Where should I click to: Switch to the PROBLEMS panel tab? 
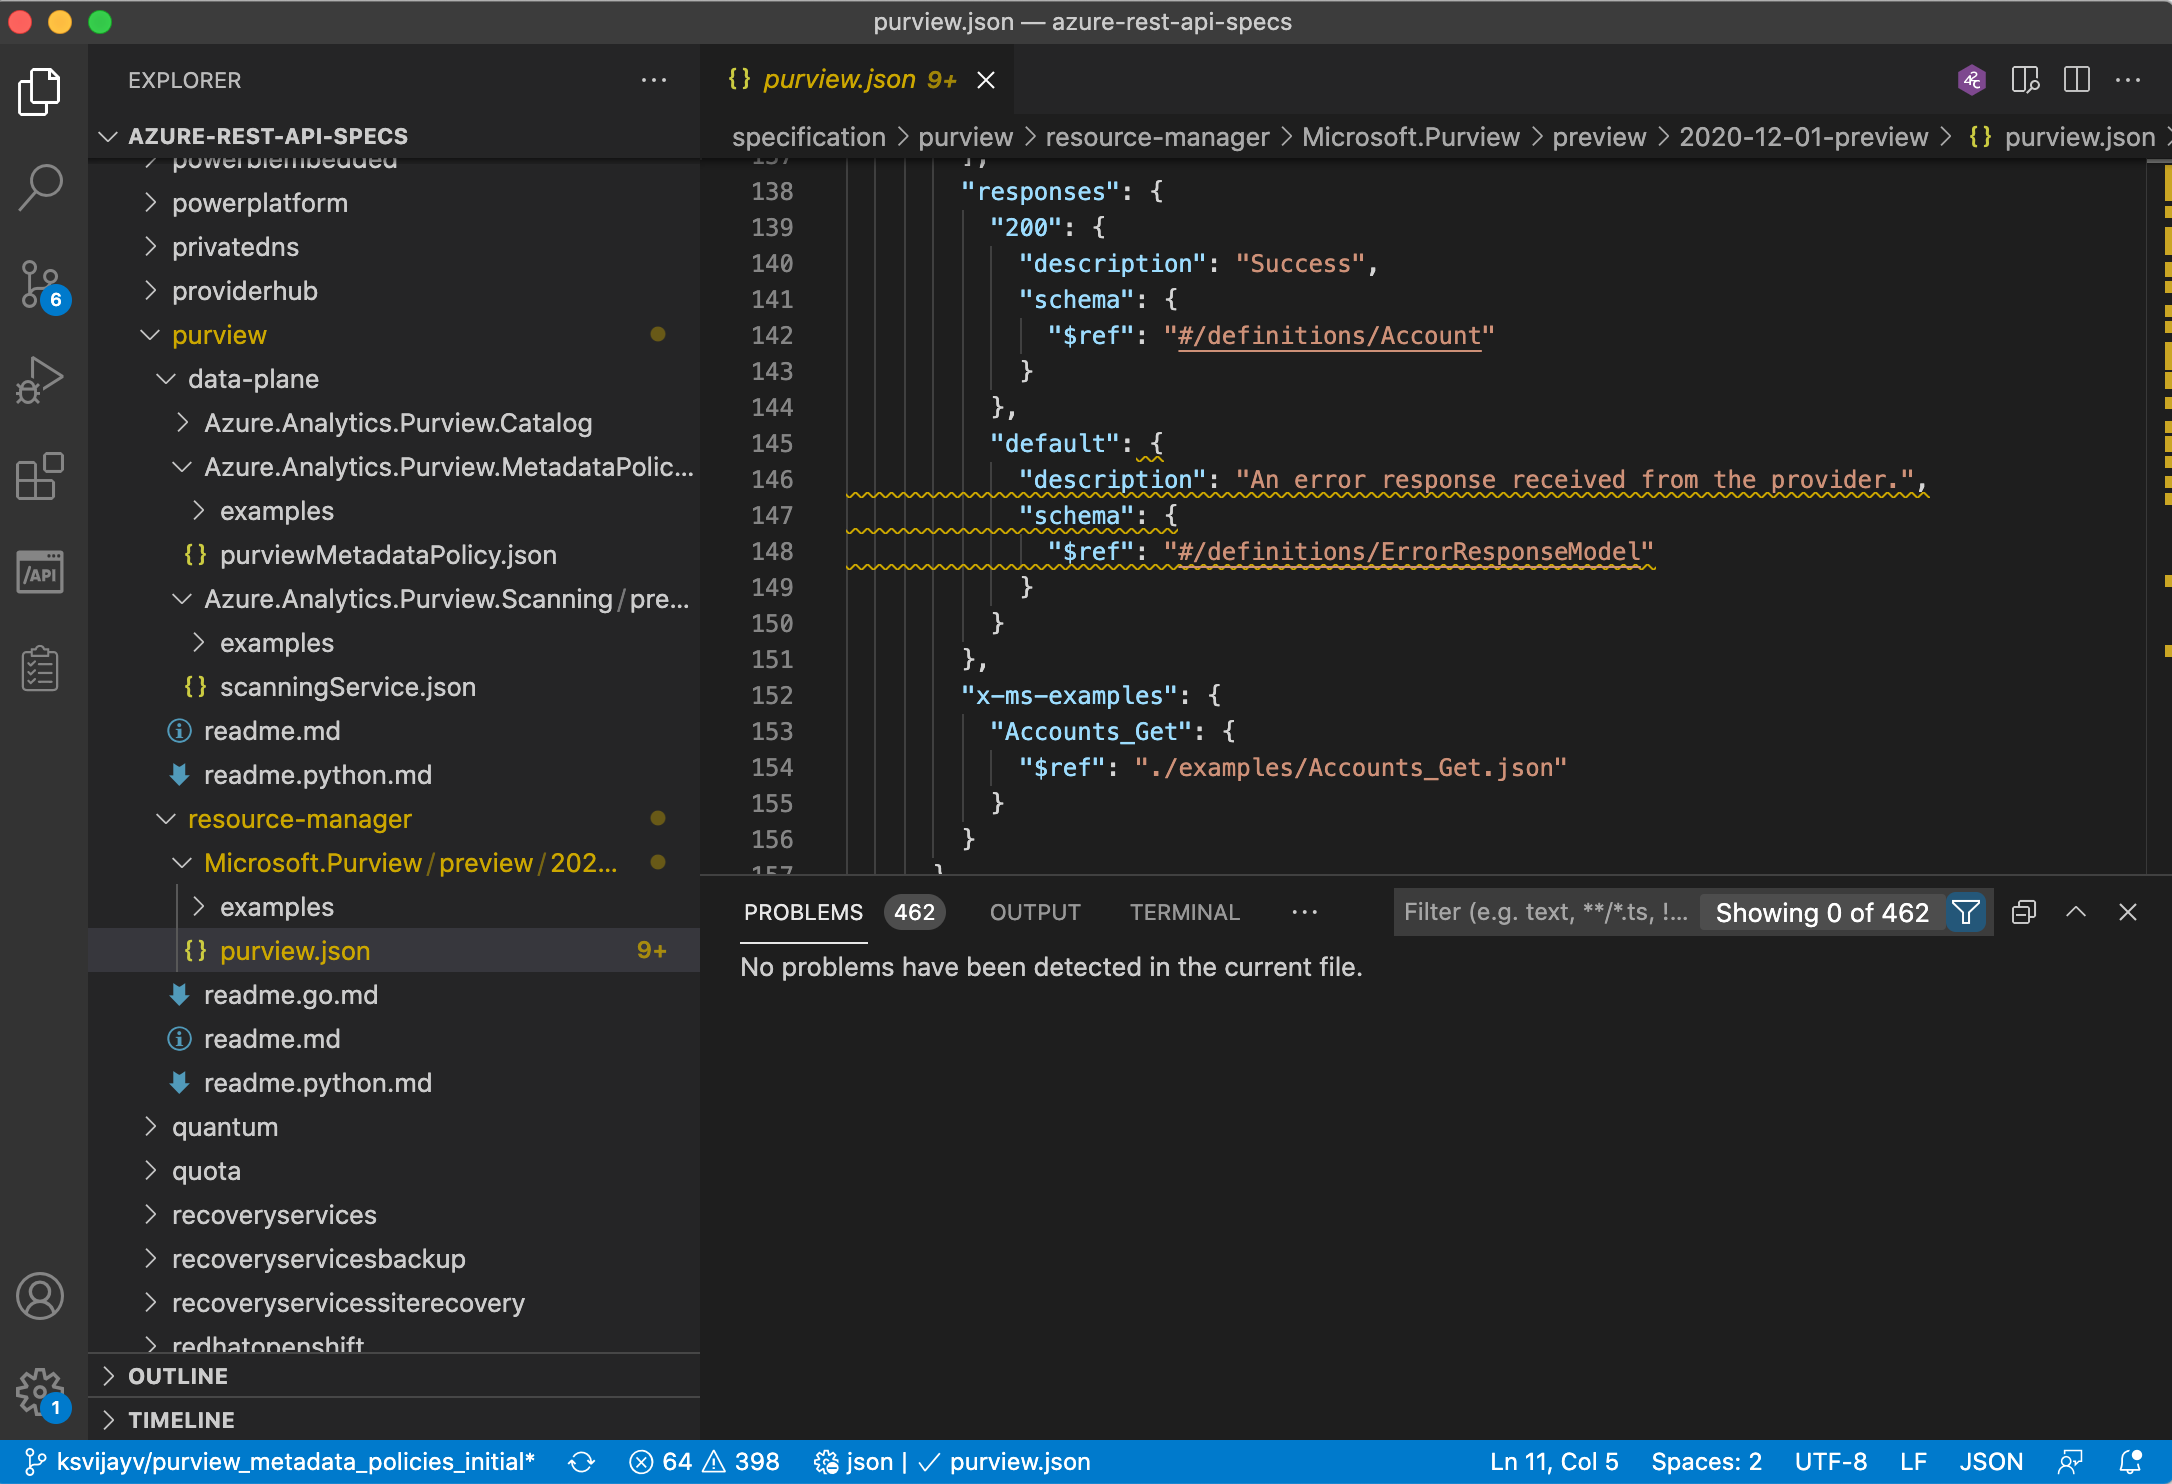click(x=803, y=912)
